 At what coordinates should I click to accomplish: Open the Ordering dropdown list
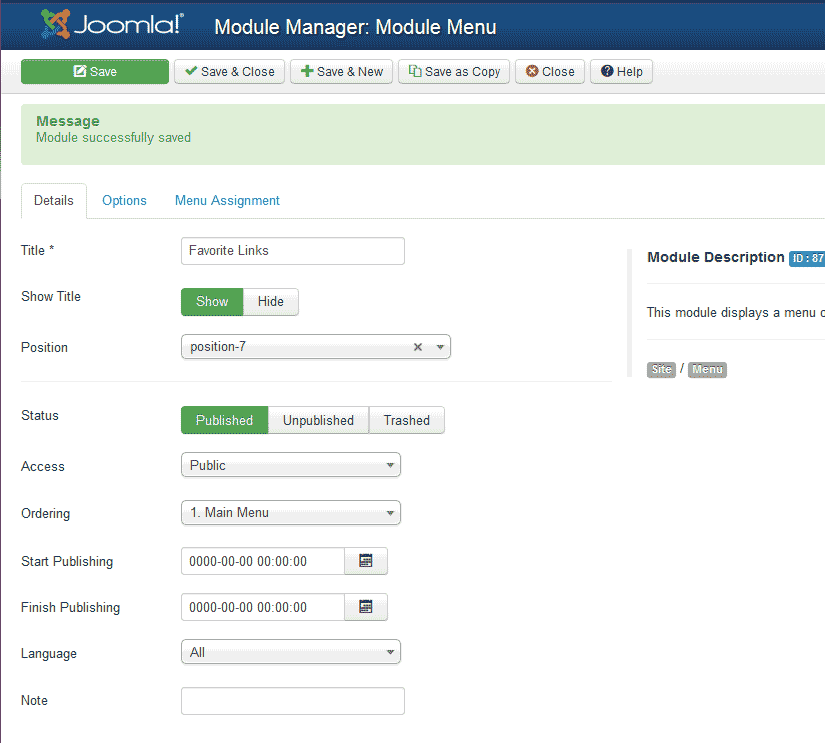tap(290, 513)
